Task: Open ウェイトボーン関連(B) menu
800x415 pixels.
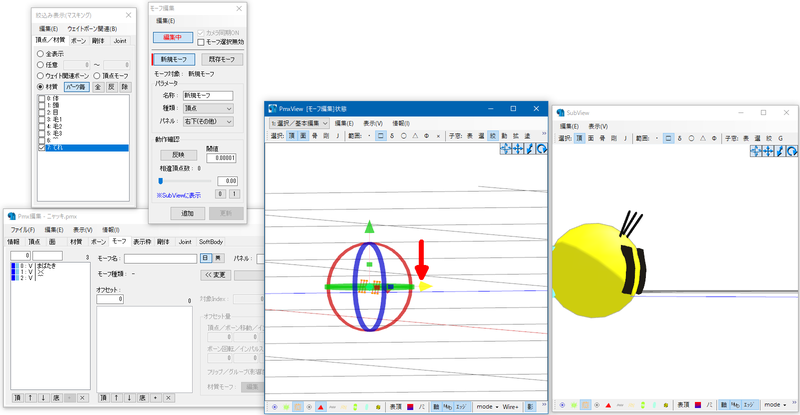Action: coord(92,29)
